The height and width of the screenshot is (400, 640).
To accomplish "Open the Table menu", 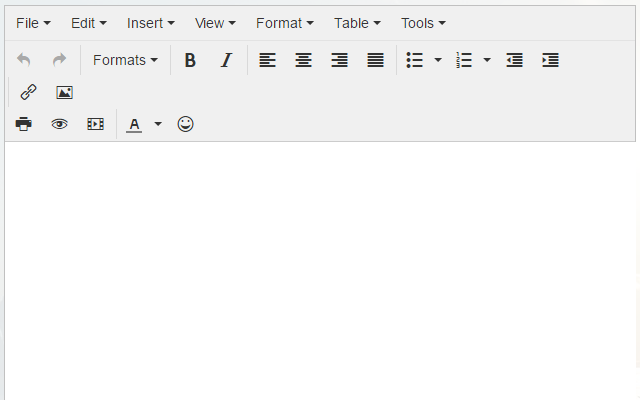I will pyautogui.click(x=357, y=22).
